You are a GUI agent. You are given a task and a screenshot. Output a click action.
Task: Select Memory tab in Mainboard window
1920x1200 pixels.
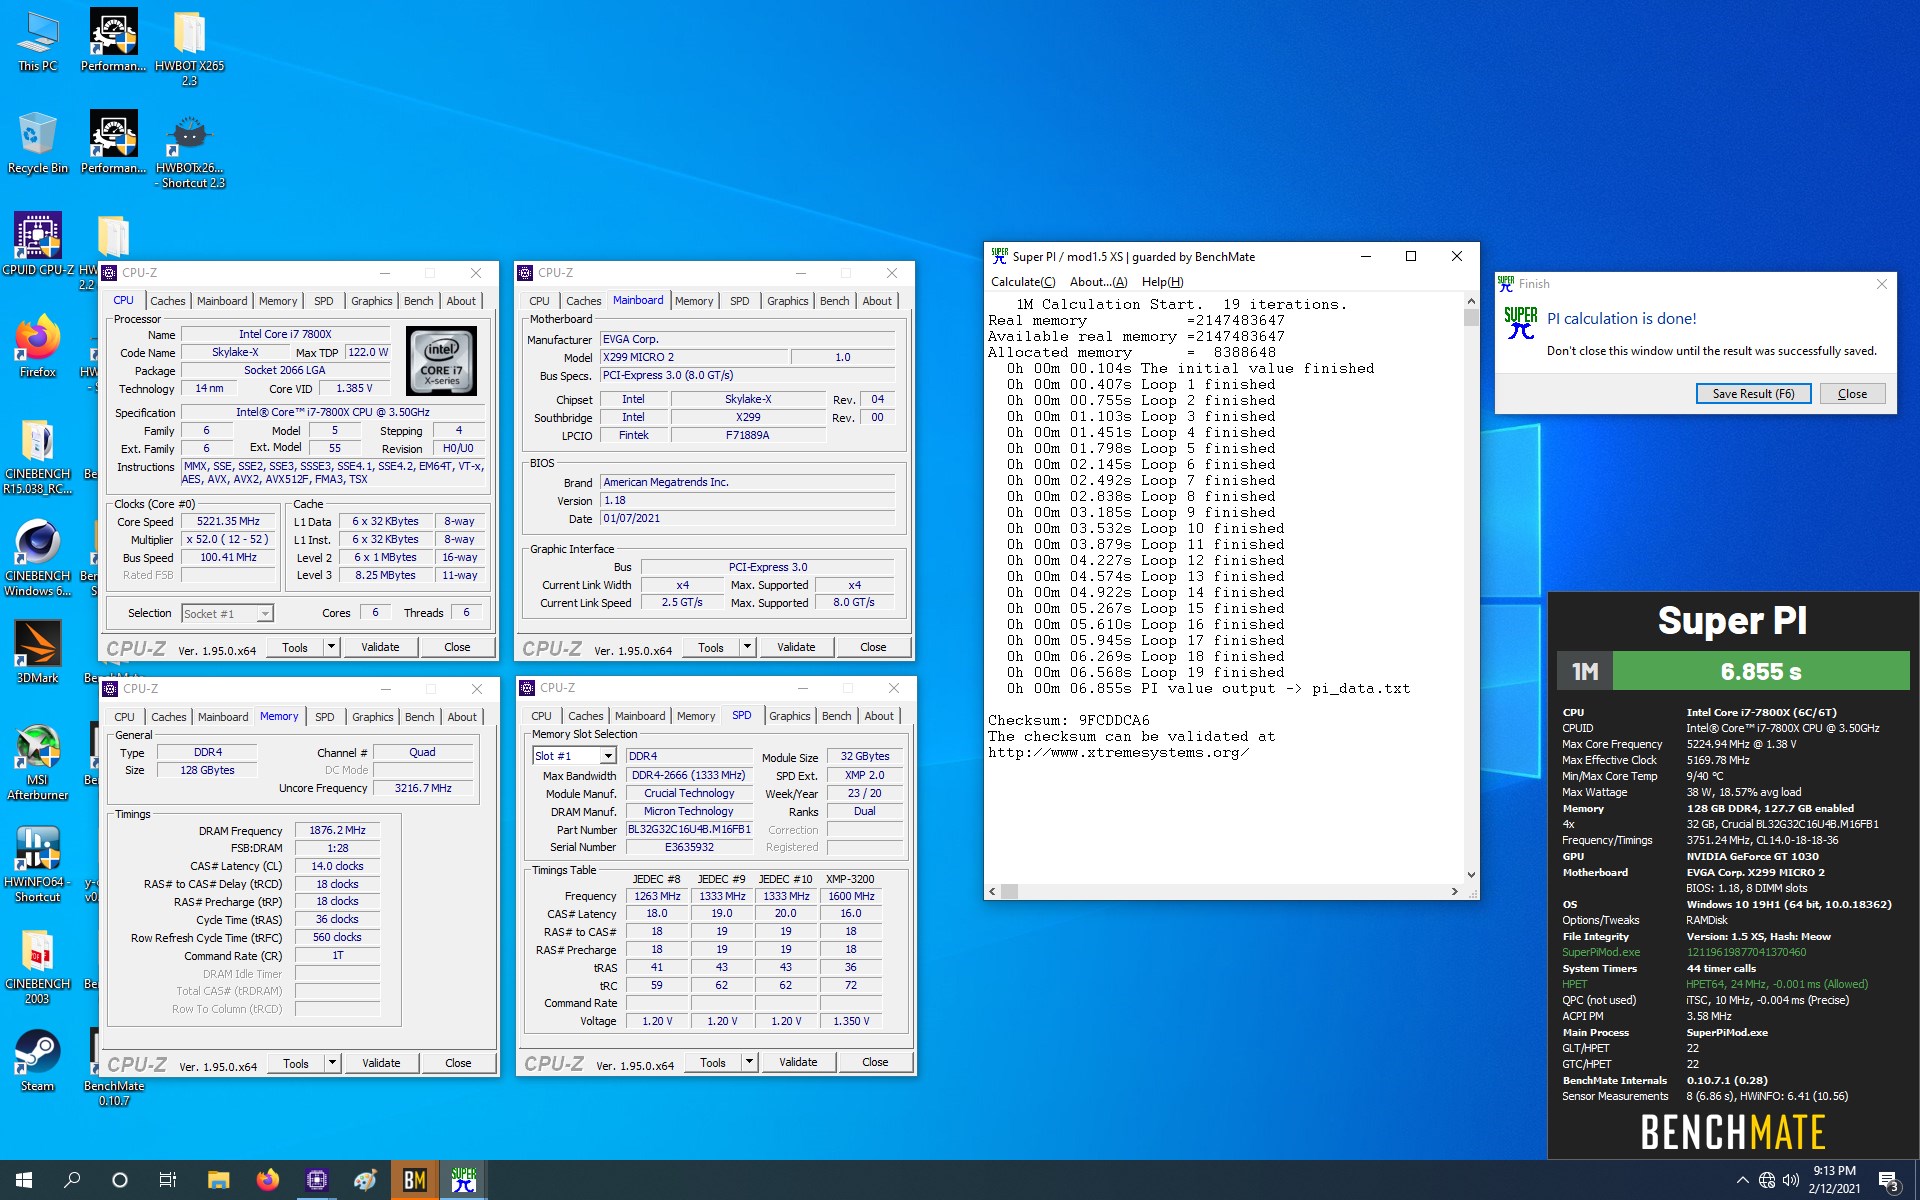(x=694, y=301)
